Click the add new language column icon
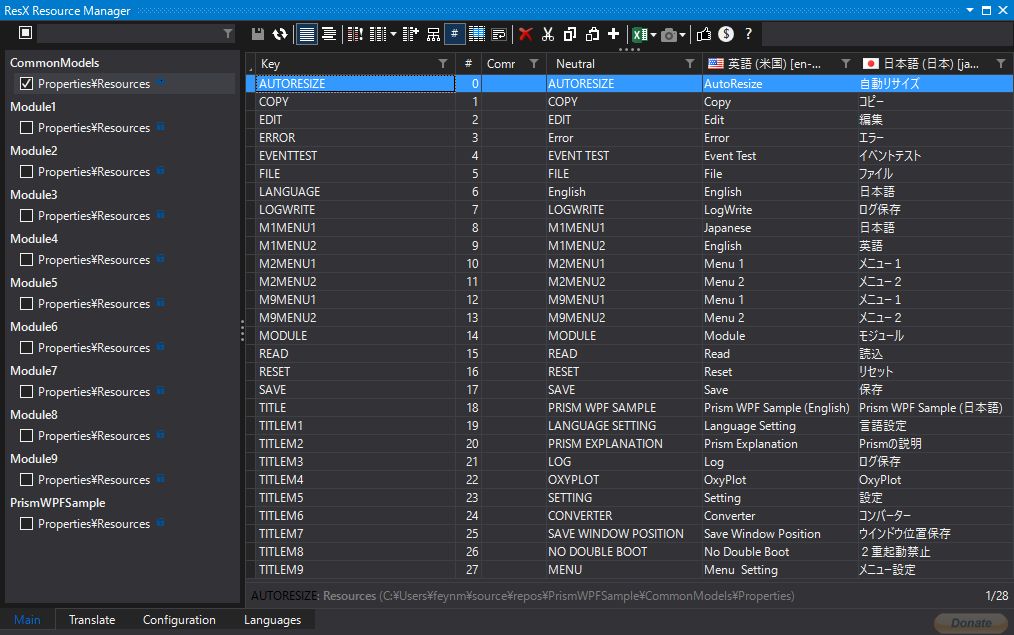The width and height of the screenshot is (1014, 635). click(x=411, y=34)
